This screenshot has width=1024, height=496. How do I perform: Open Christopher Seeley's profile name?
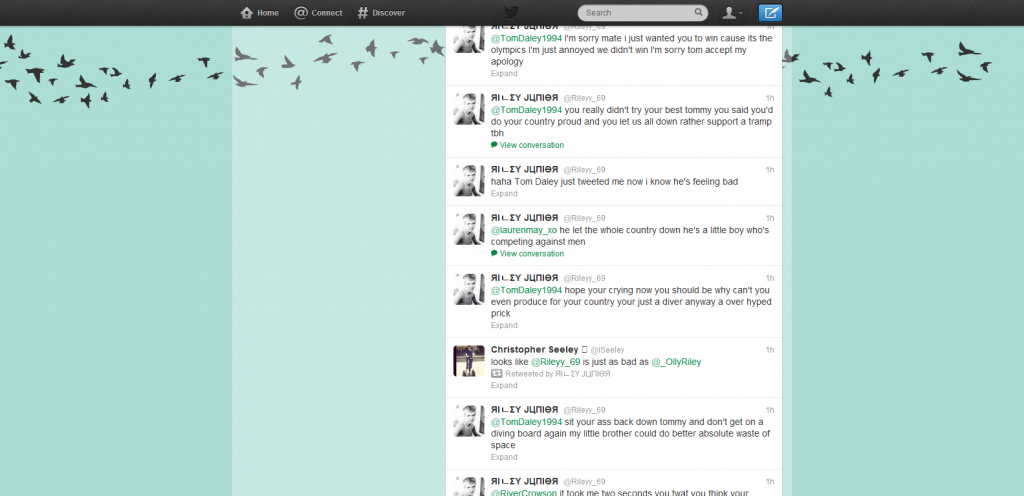click(535, 350)
